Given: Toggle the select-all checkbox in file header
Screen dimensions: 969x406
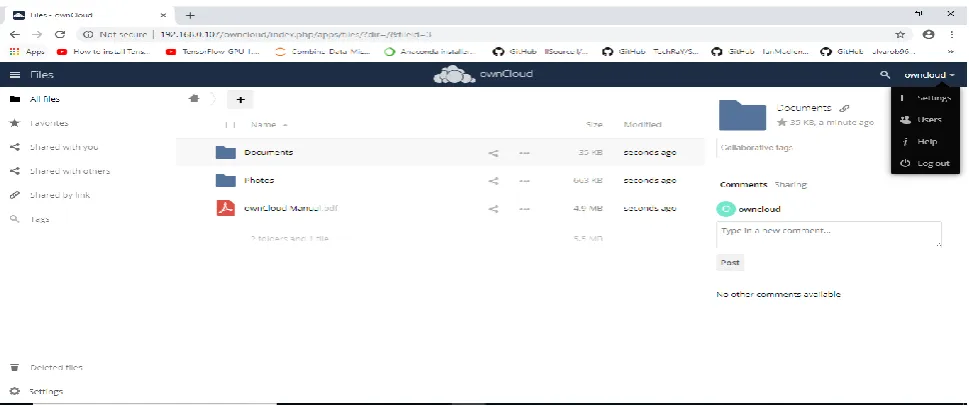Looking at the screenshot, I should [x=231, y=125].
